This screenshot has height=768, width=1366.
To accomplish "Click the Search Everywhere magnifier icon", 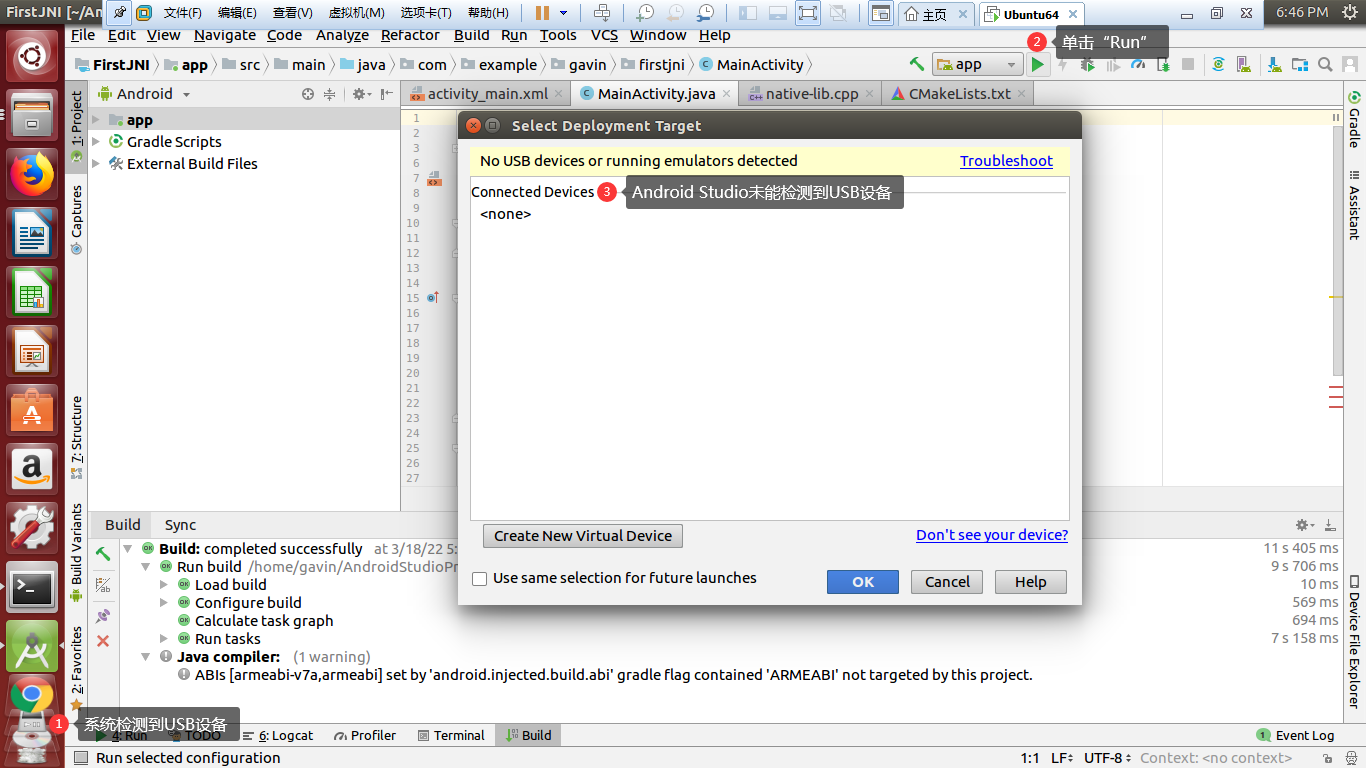I will (1325, 64).
